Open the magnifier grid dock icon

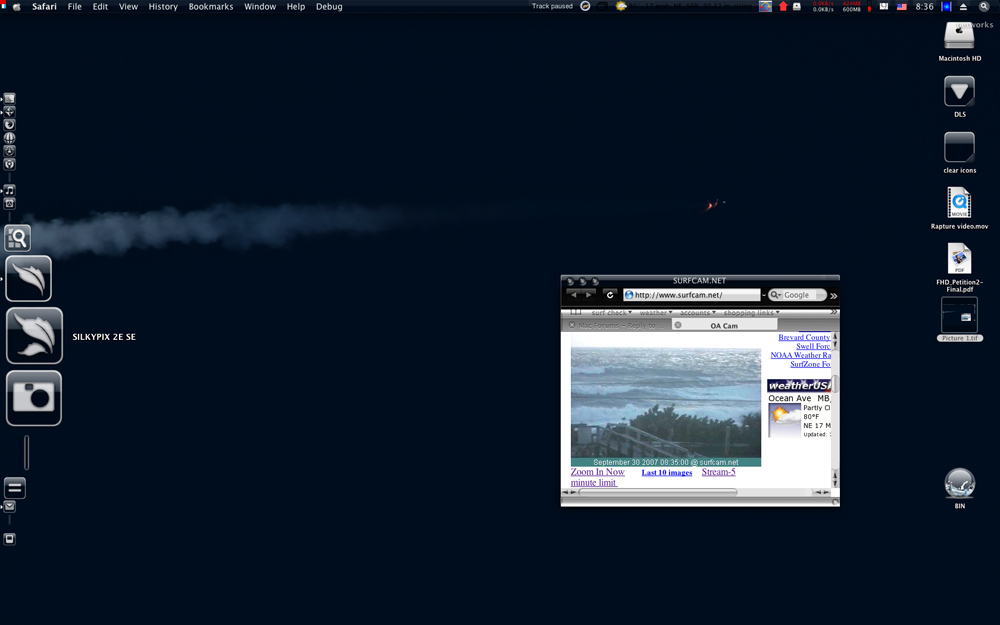pos(18,238)
